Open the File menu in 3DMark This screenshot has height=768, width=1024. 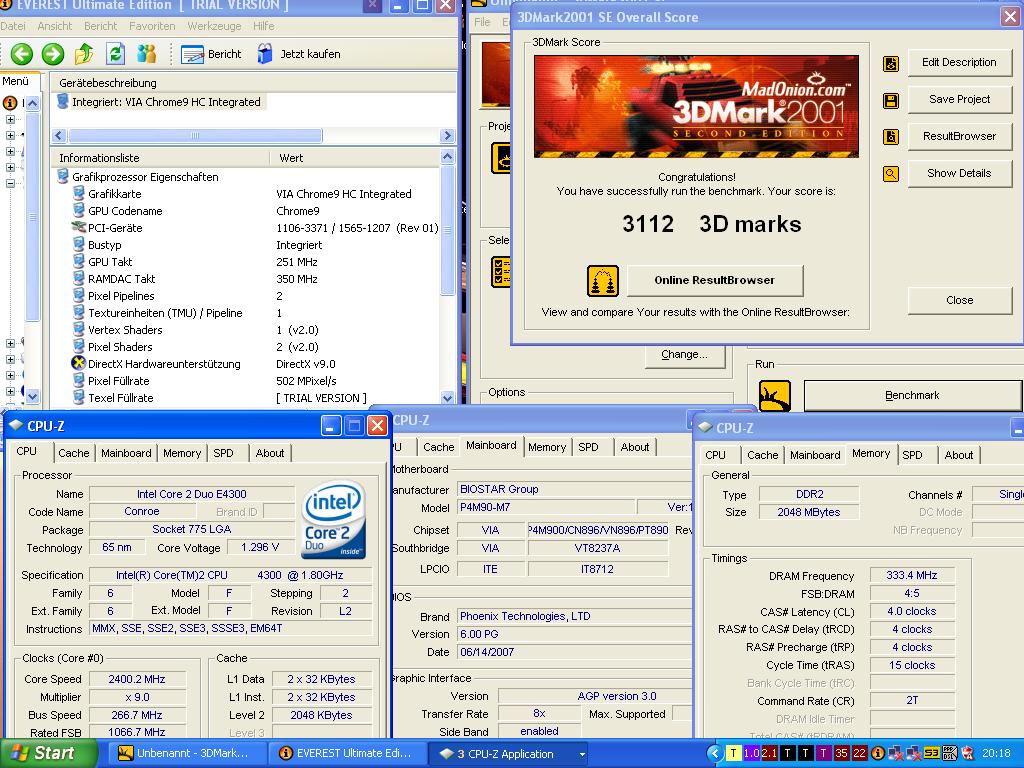[482, 22]
